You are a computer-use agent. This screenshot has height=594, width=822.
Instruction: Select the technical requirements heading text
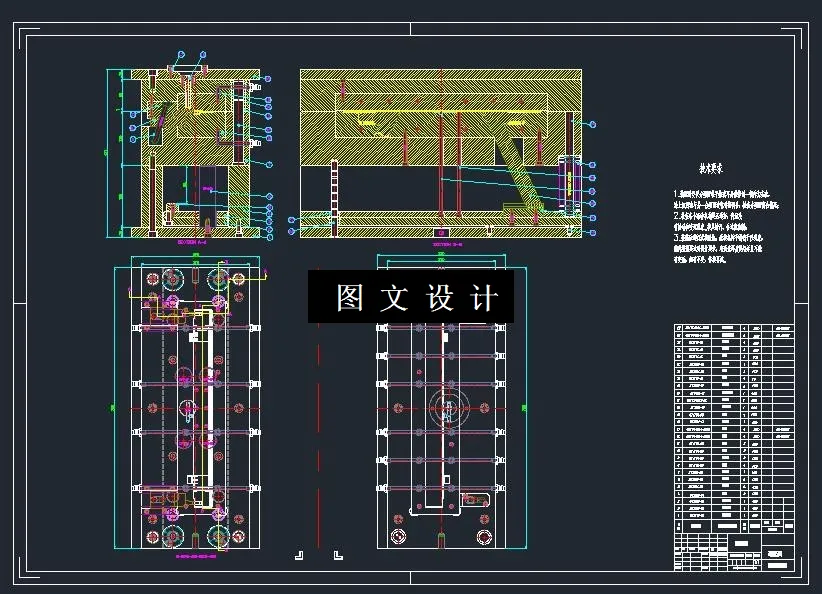[711, 169]
